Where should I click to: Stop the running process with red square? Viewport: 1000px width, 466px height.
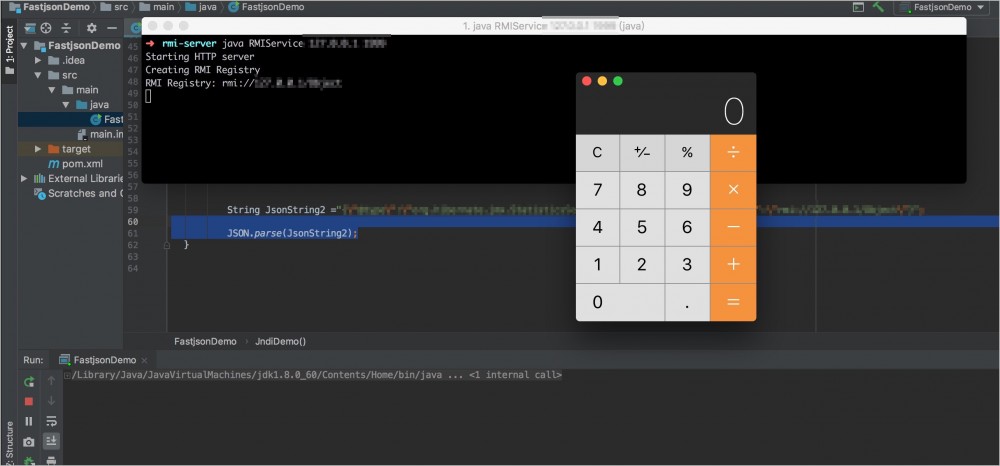click(29, 401)
